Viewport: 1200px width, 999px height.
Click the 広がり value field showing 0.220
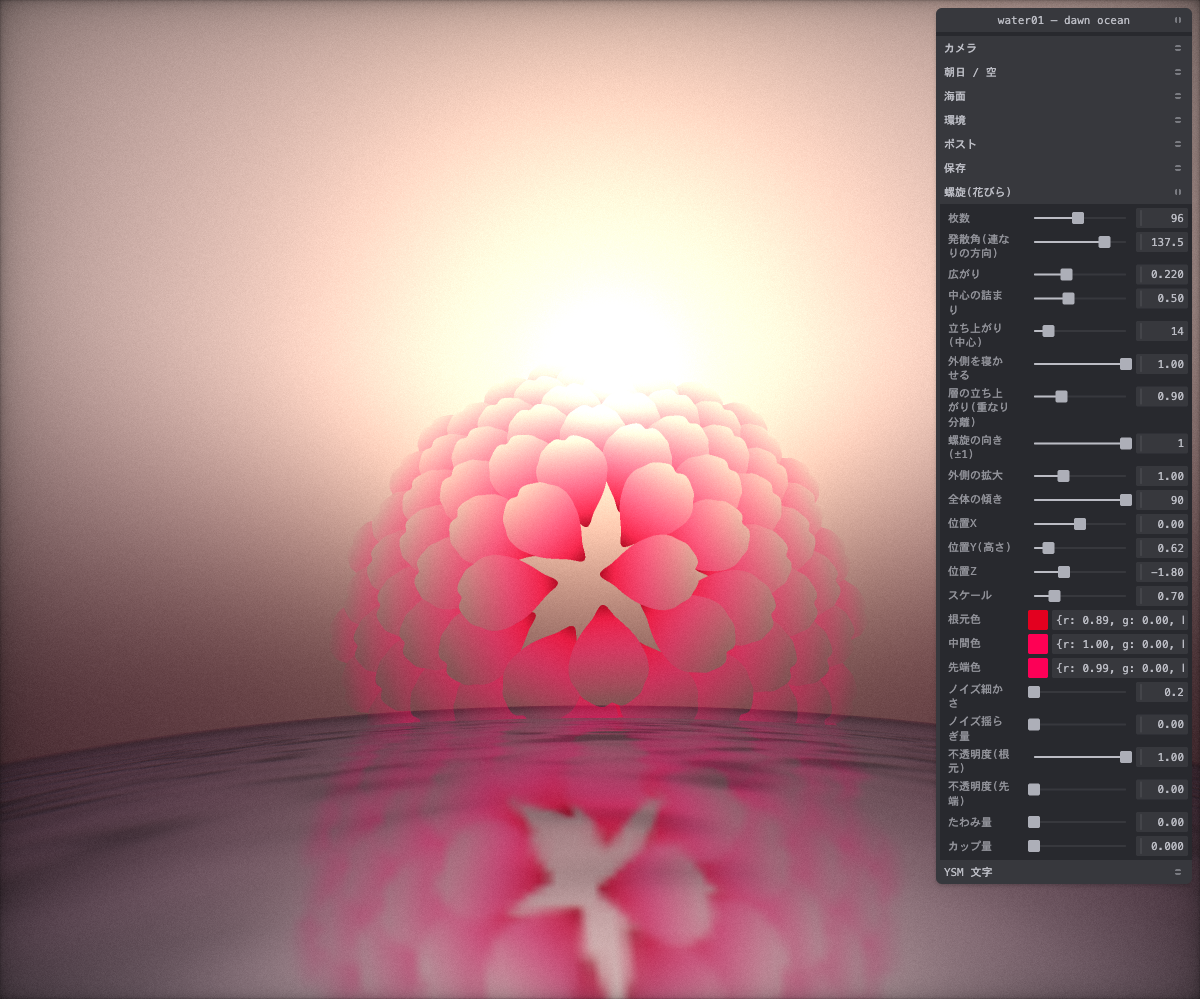(1162, 274)
